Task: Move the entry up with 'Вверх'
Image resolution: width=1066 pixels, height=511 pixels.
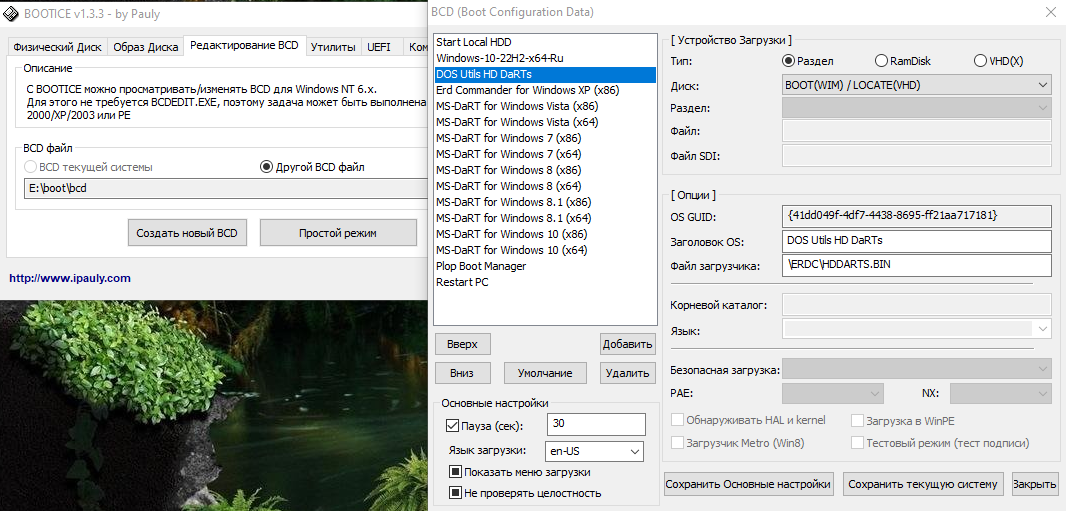Action: click(x=462, y=344)
